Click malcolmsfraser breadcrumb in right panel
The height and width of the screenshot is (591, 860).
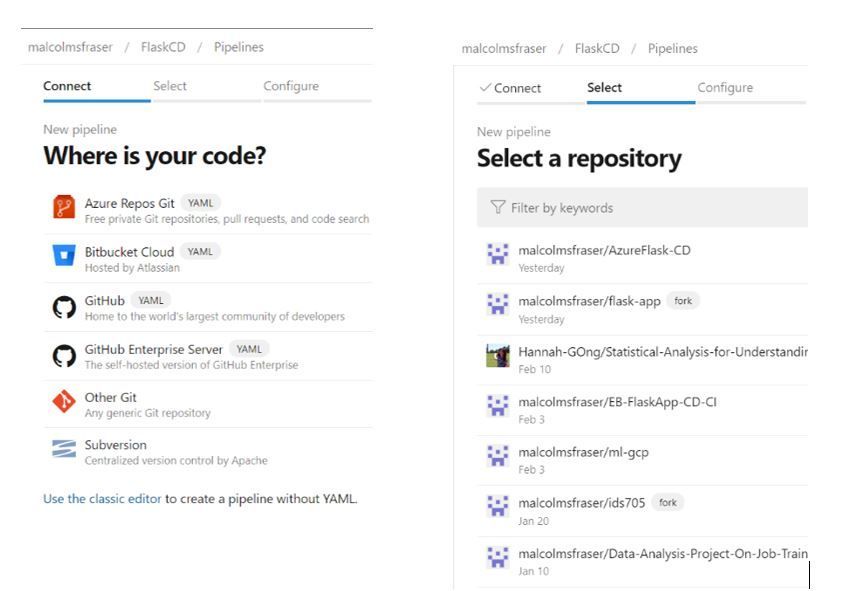(504, 49)
